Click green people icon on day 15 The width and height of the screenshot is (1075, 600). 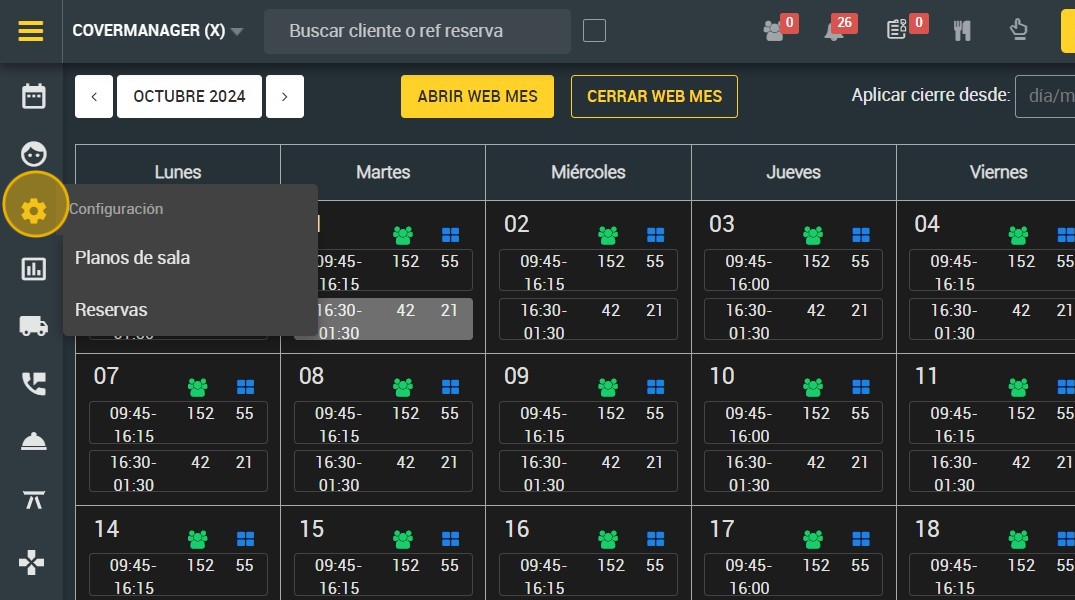pyautogui.click(x=403, y=540)
